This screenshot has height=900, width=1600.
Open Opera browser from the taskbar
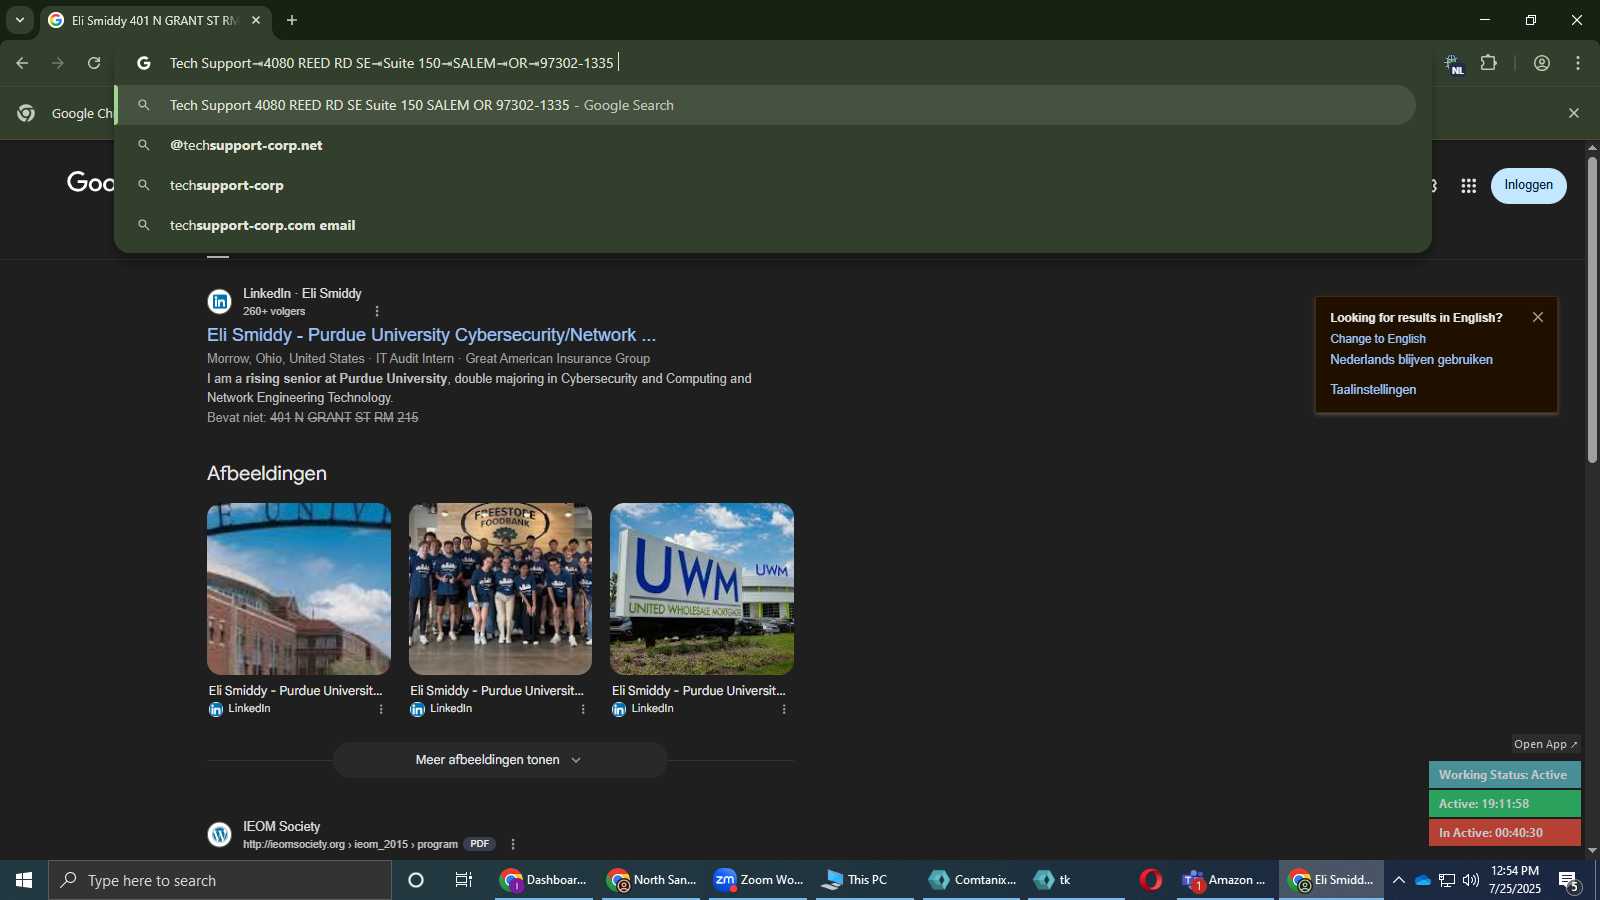coord(1151,880)
